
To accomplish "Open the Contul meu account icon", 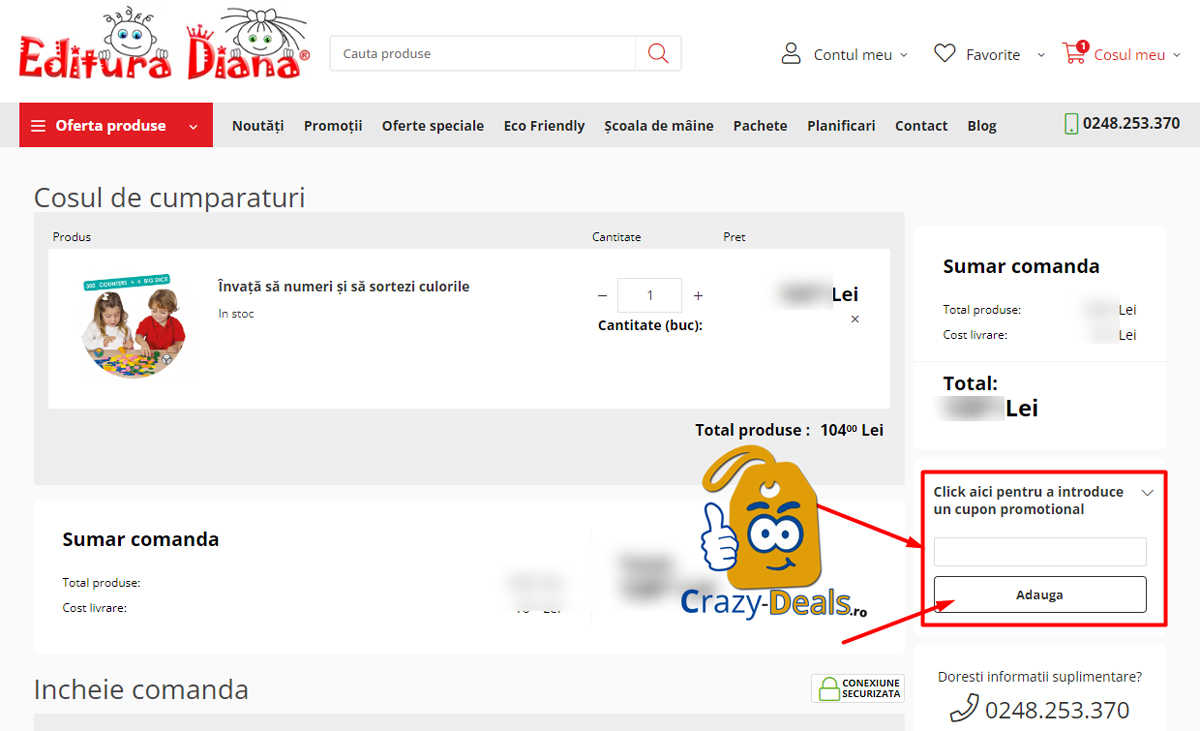I will coord(791,54).
